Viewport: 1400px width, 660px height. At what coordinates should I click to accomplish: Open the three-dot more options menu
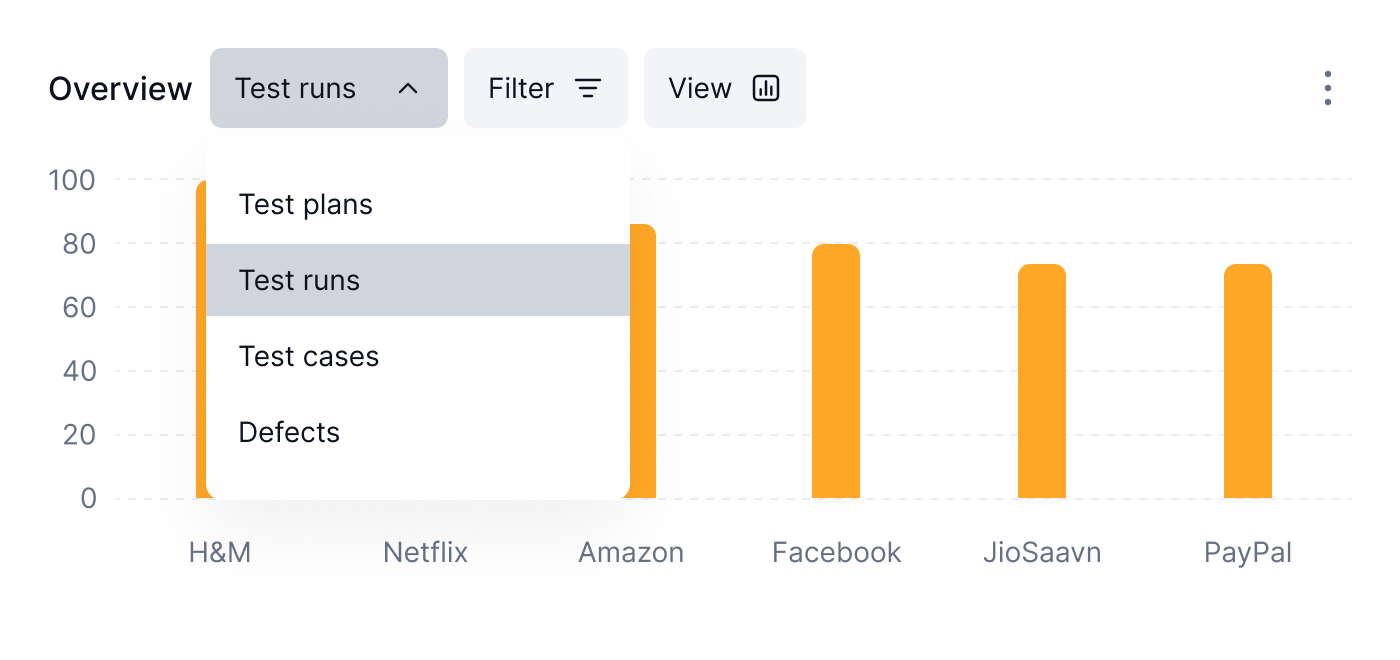(1327, 88)
